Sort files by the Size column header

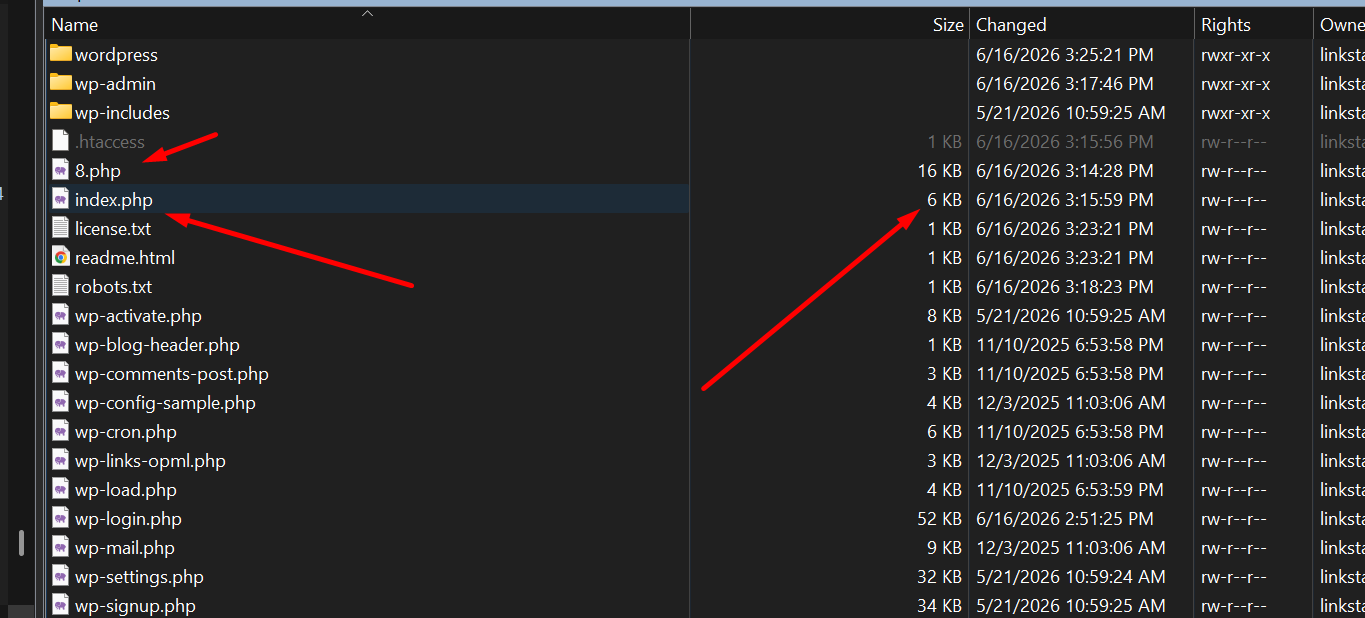pos(830,24)
